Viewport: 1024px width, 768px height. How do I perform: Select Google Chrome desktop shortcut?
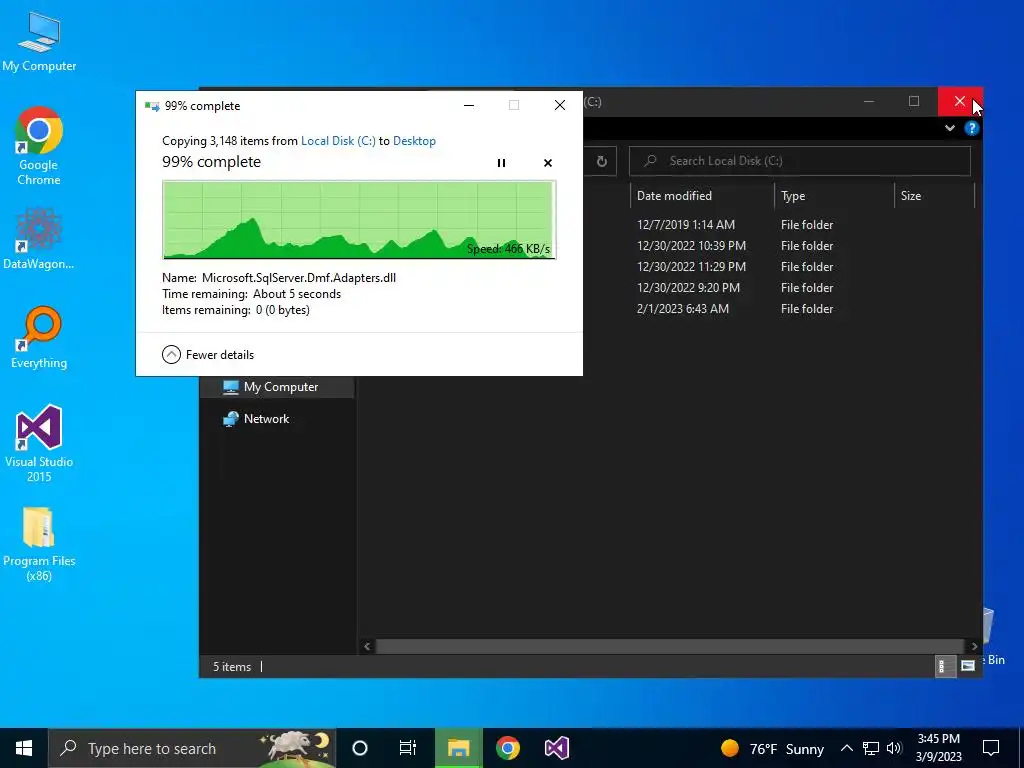(39, 146)
